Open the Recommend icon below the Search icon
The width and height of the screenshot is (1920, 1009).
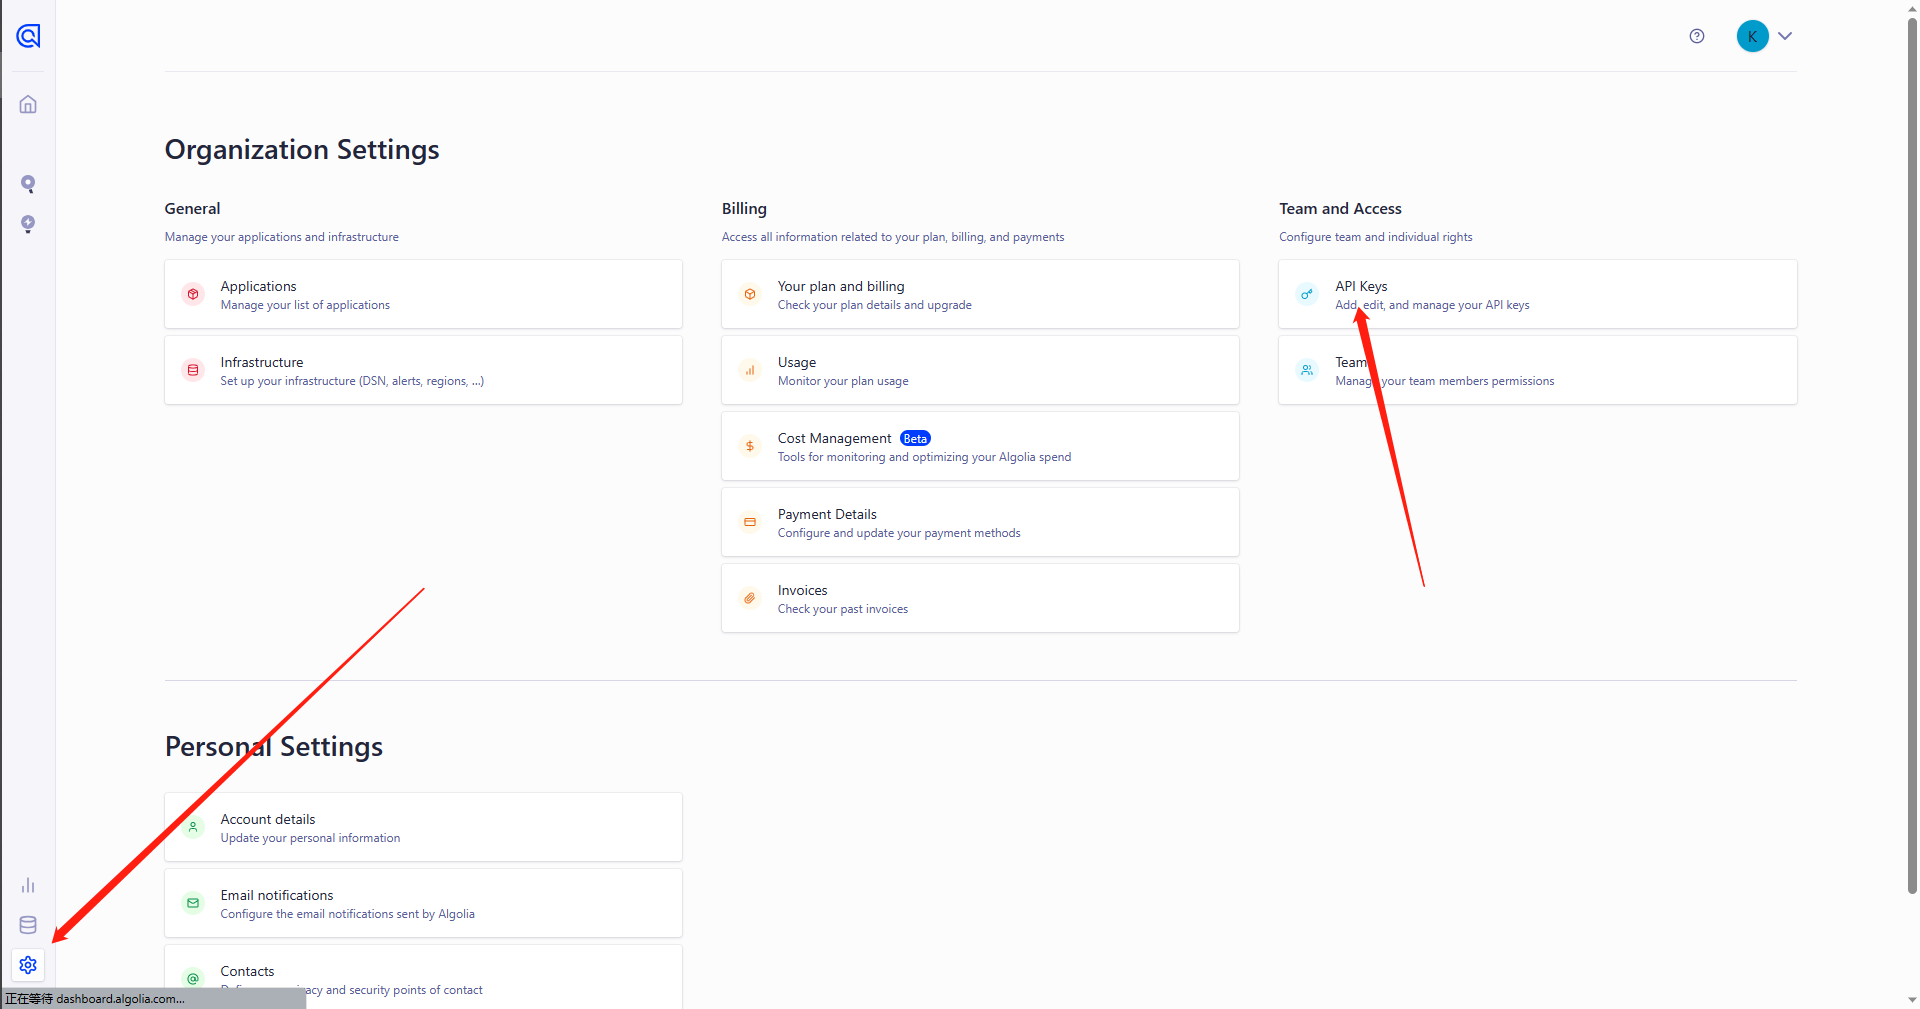pos(28,224)
